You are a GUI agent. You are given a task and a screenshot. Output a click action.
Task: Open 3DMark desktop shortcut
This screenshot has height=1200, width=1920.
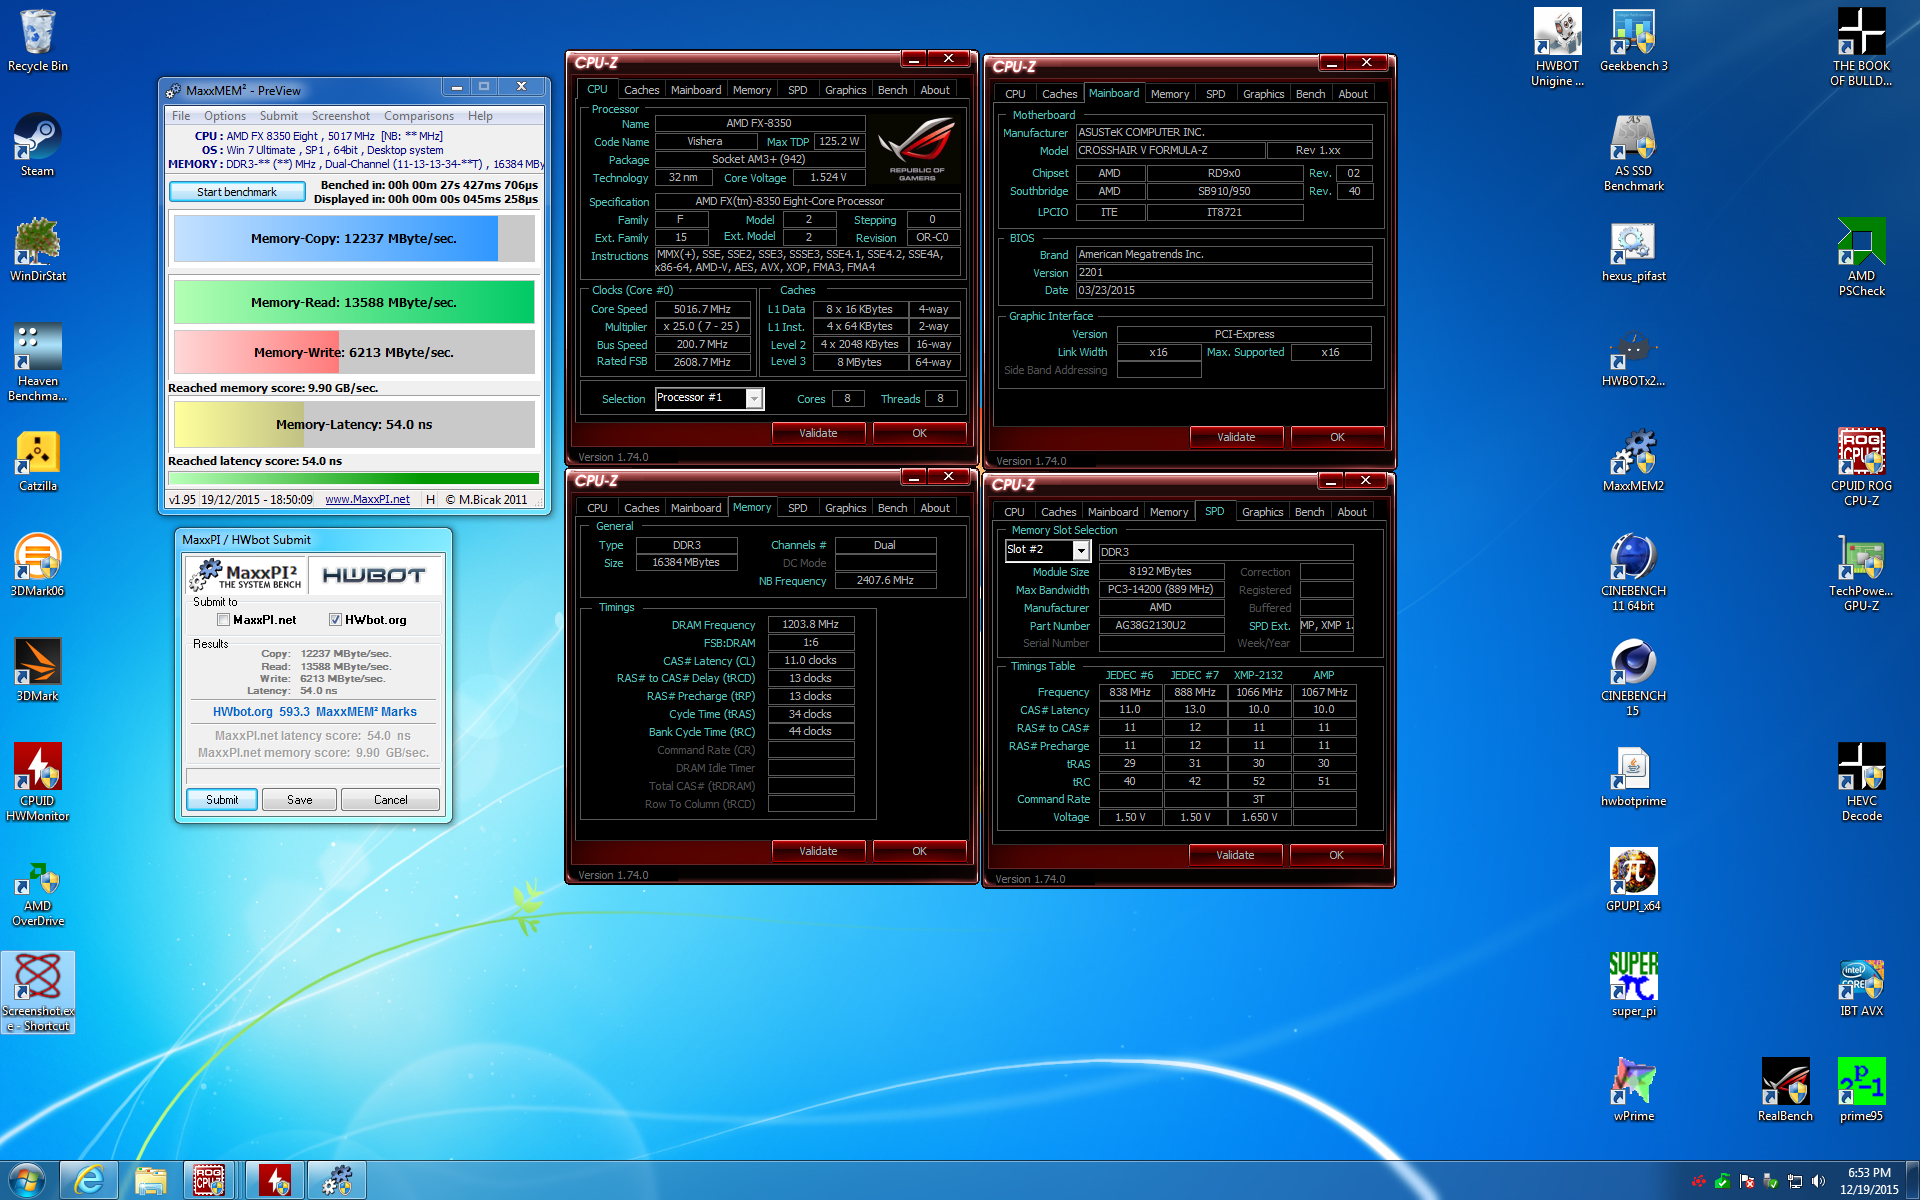click(38, 670)
